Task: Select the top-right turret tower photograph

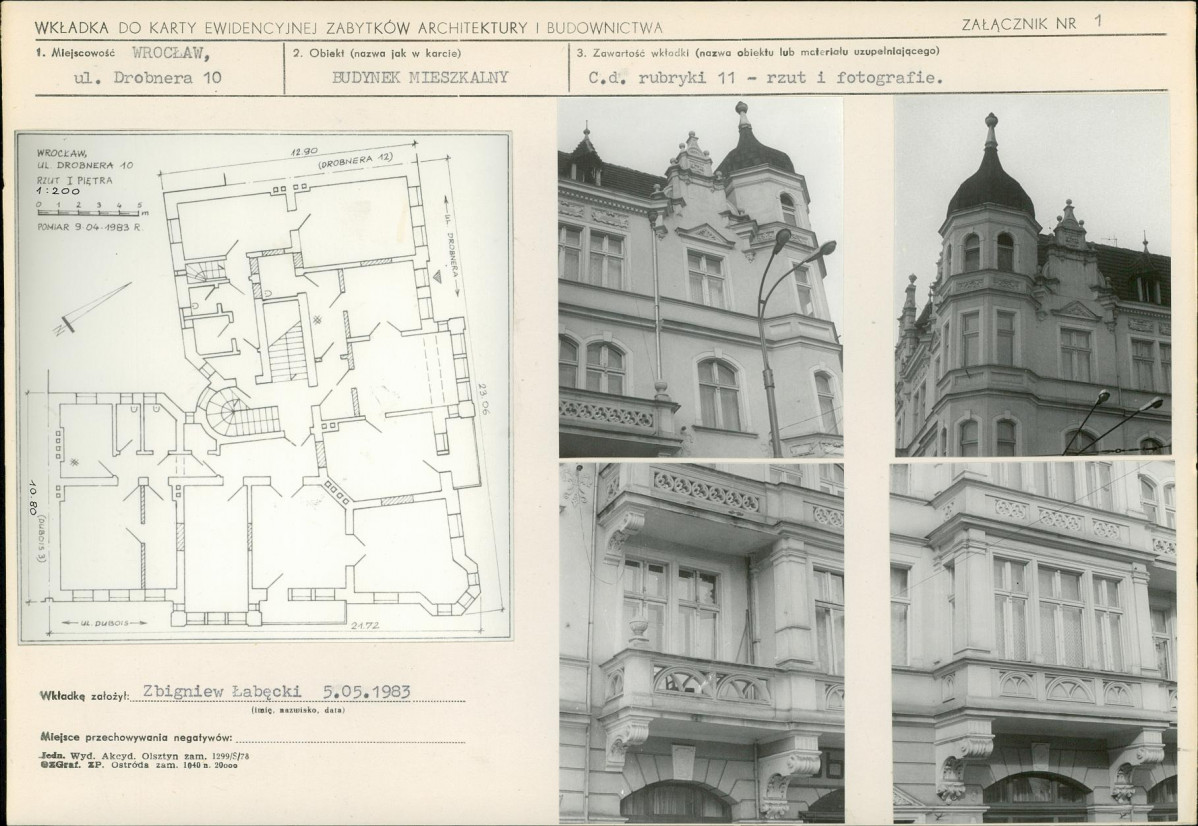Action: tap(1032, 277)
